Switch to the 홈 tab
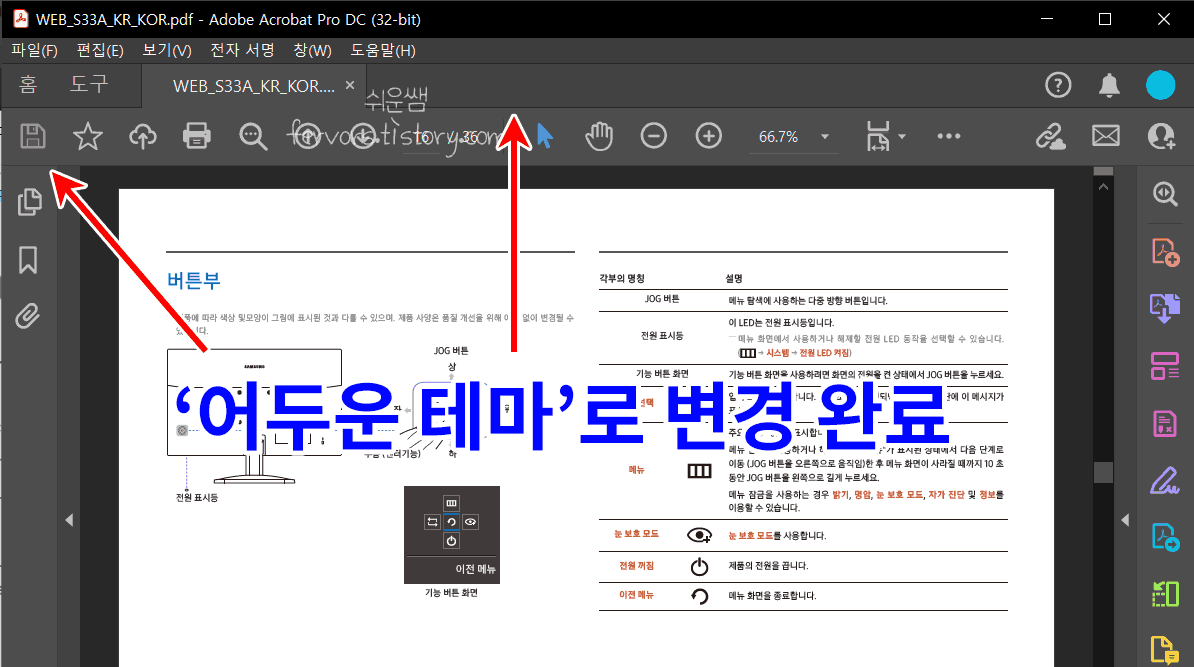1194x667 pixels. pyautogui.click(x=27, y=85)
